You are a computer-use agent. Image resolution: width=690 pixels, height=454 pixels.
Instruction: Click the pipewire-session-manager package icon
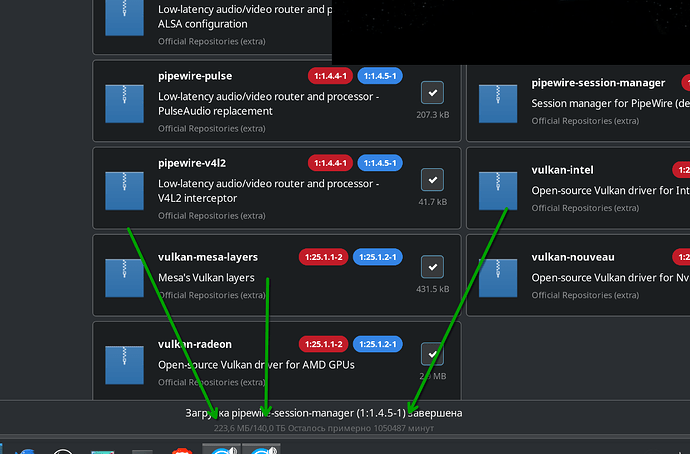point(498,103)
